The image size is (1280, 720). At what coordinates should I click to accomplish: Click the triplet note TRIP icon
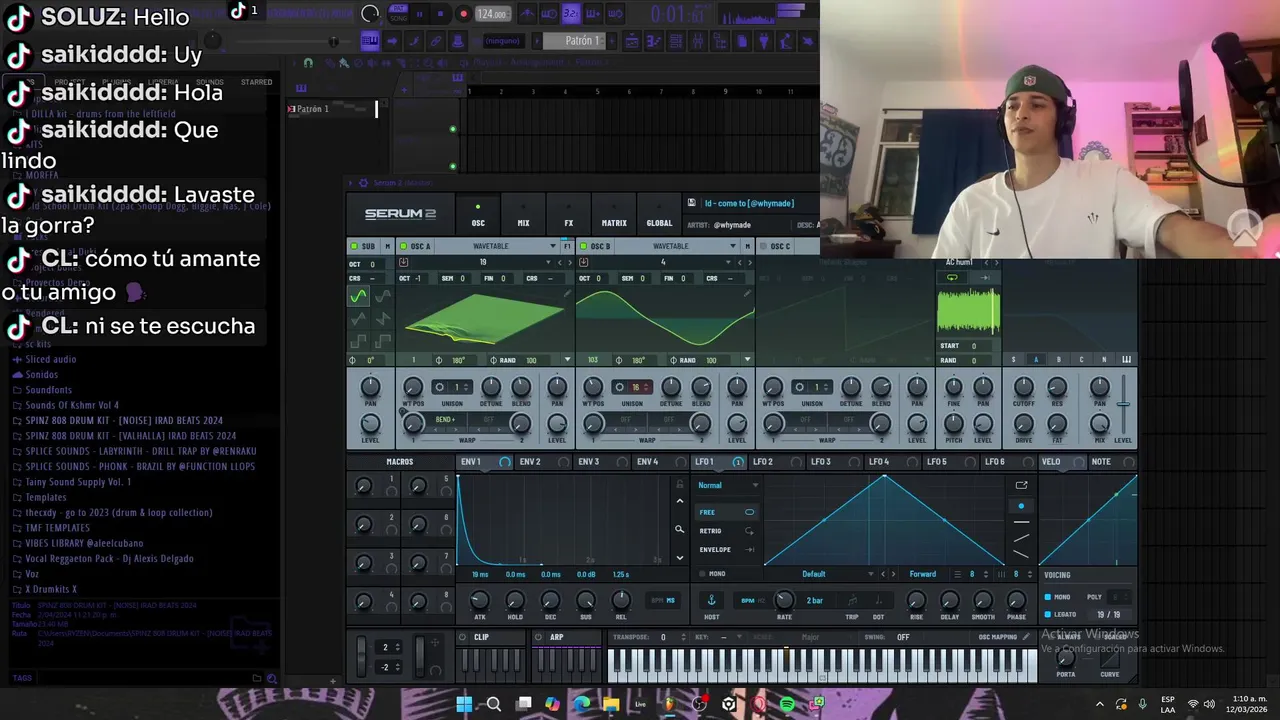[852, 600]
